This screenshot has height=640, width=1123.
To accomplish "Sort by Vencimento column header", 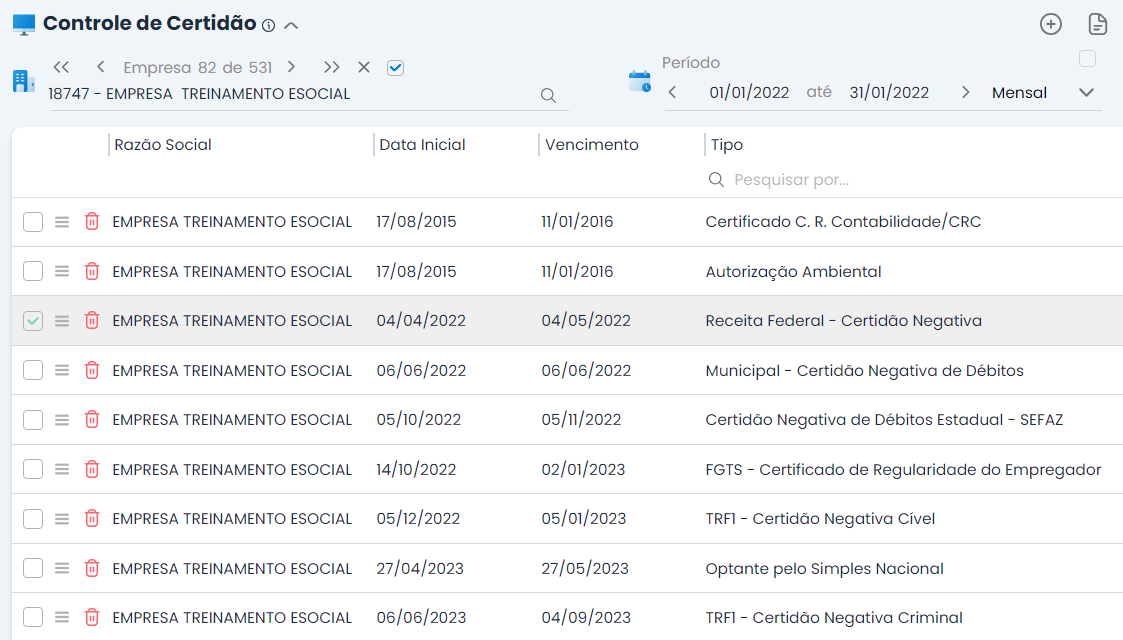I will click(591, 145).
